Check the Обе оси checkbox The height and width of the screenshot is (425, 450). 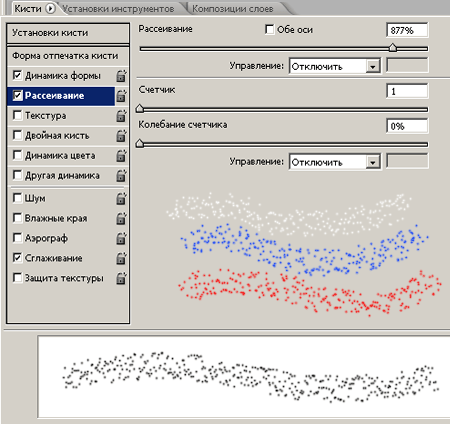point(270,29)
